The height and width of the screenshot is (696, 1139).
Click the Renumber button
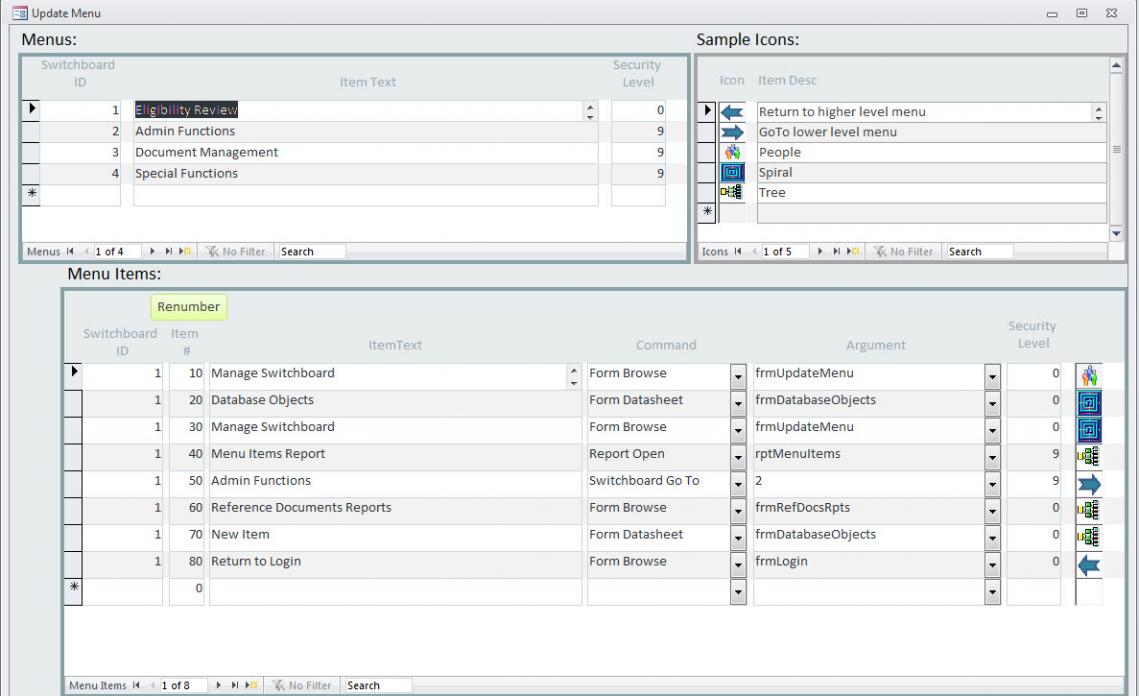pos(189,307)
